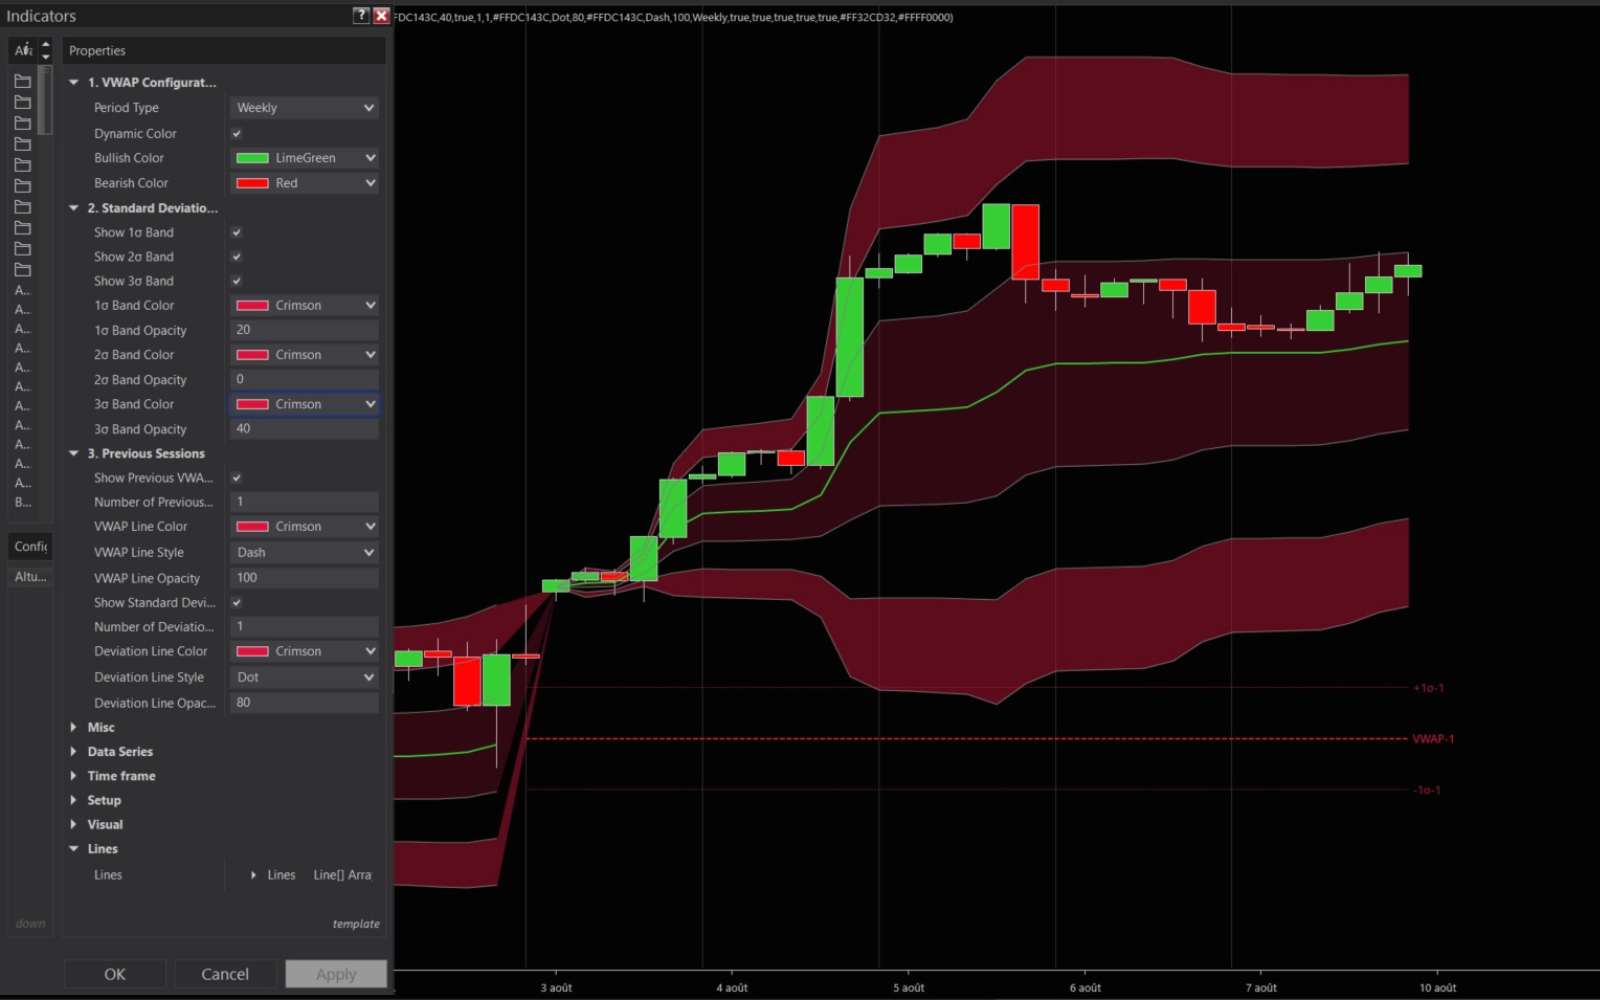Click the Apply button

point(336,974)
